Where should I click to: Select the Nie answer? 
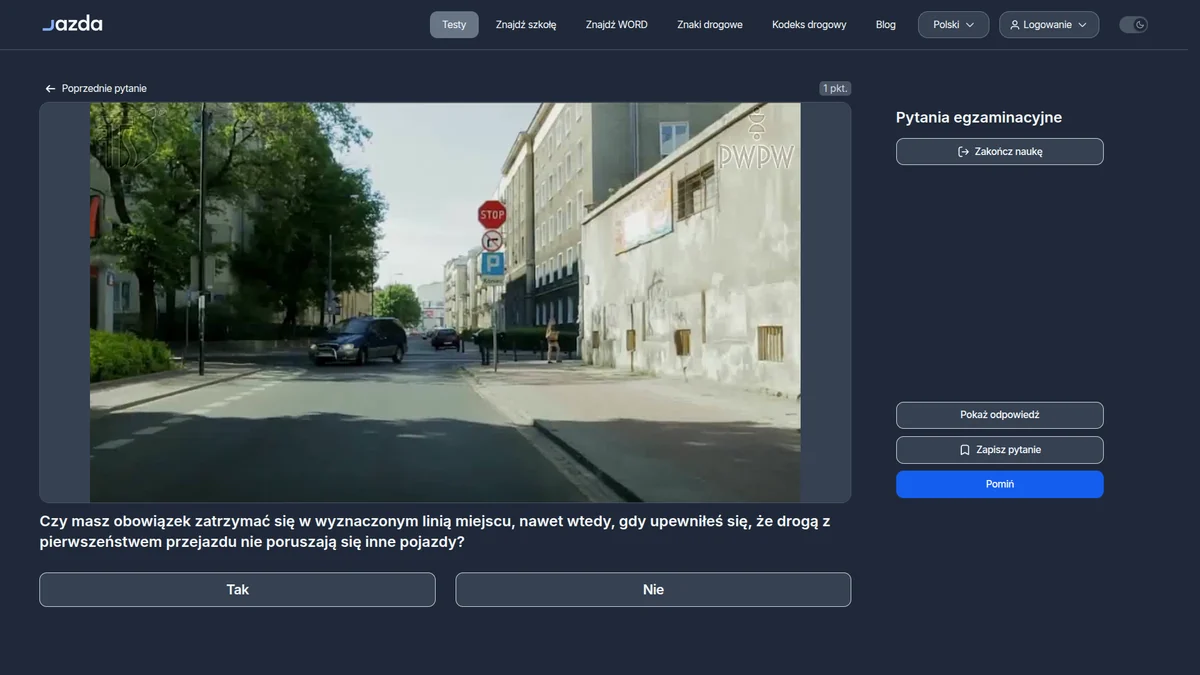pos(653,590)
